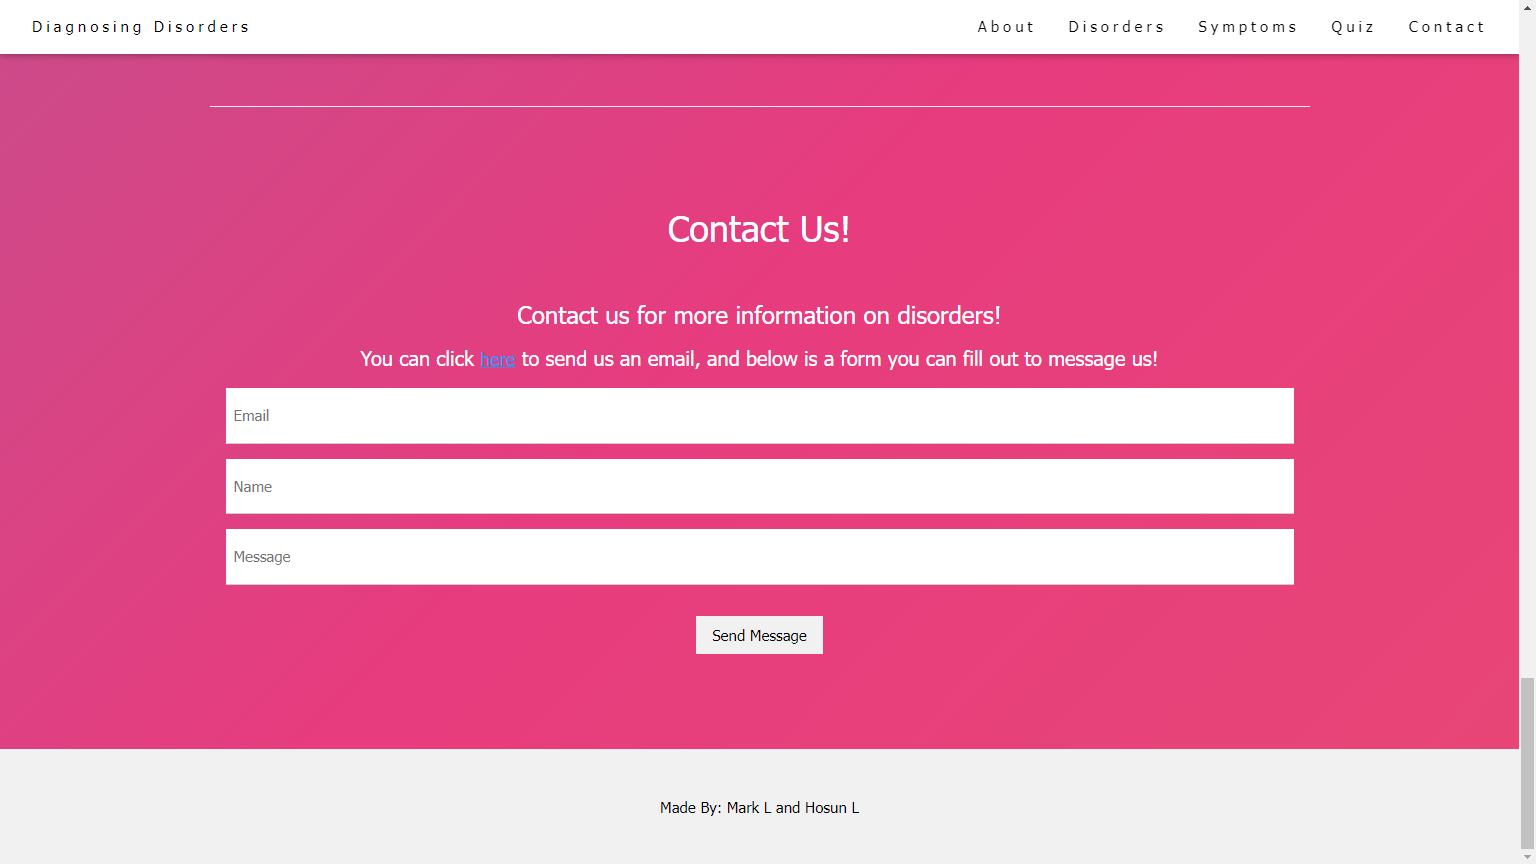Click the 'Contact Us!' heading
Screen dimensions: 1536x864
(758, 229)
